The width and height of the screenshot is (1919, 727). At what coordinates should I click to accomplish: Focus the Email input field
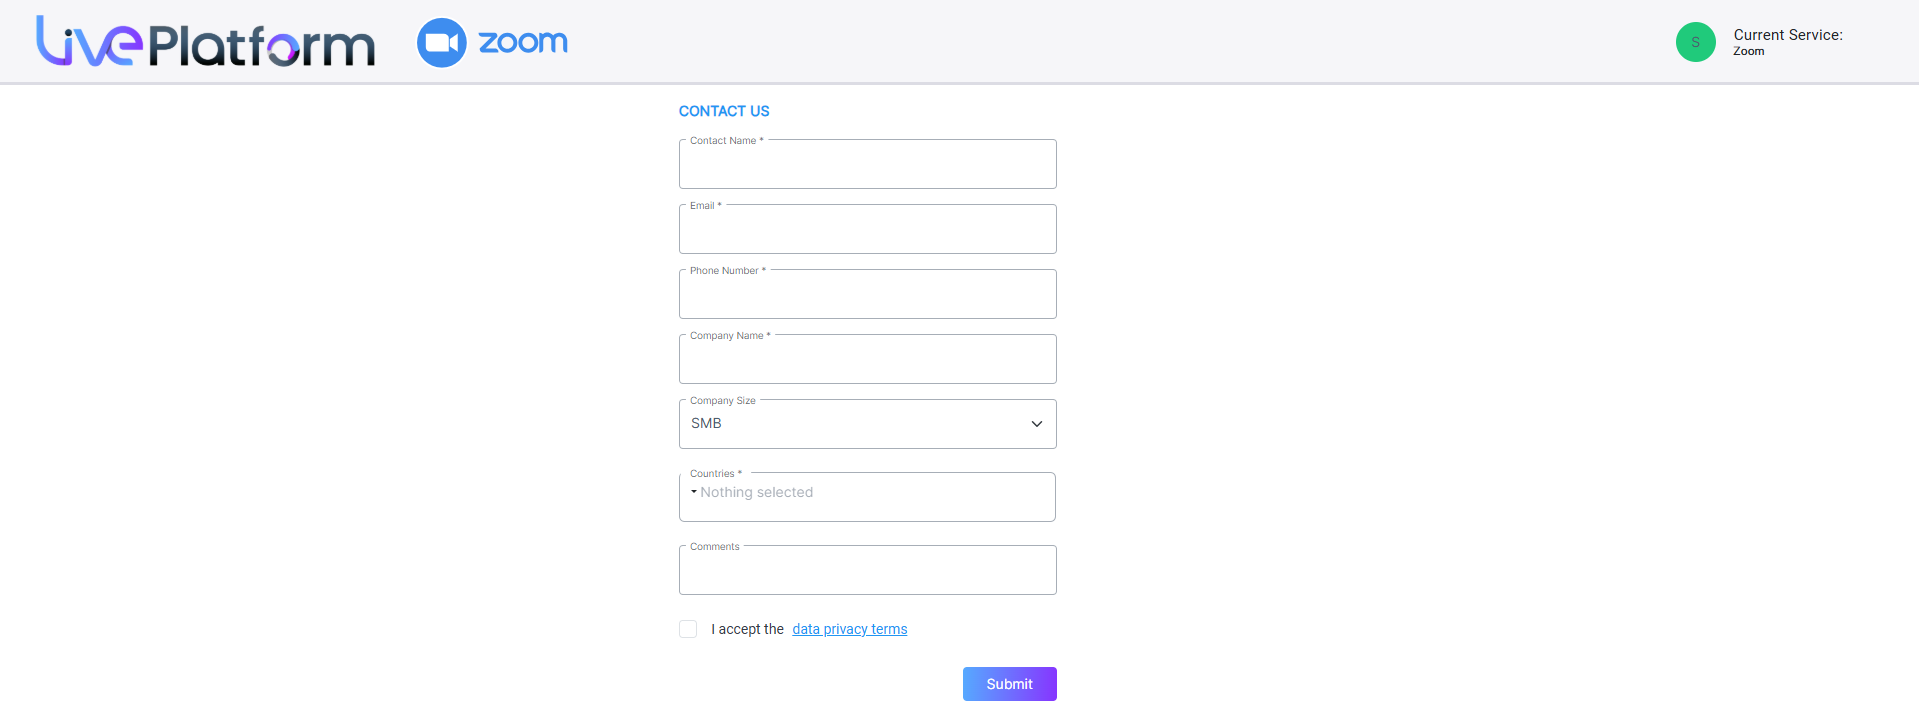[x=867, y=229]
